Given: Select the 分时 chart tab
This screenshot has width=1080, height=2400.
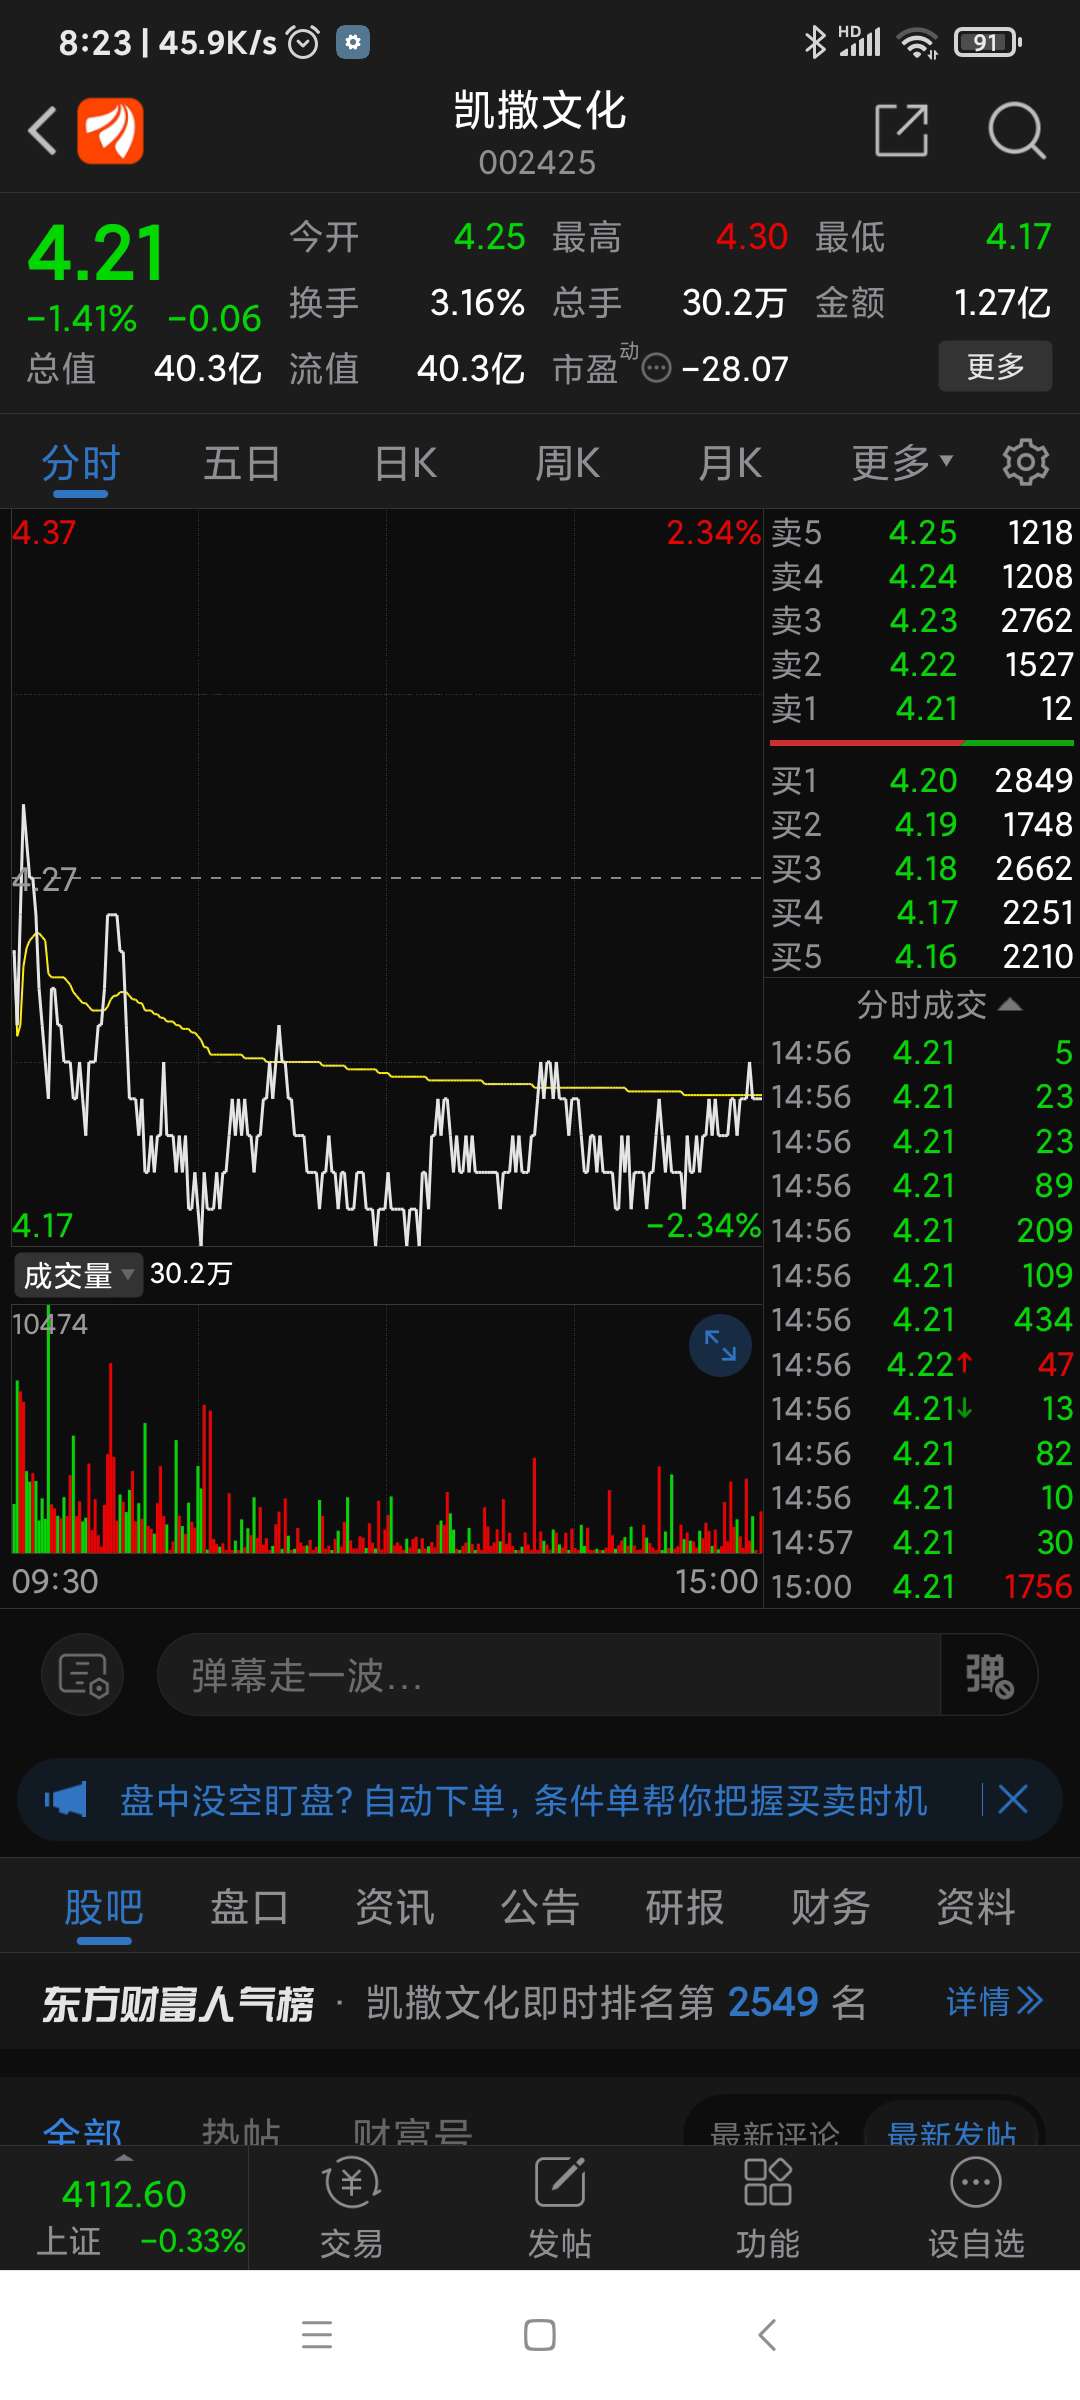Looking at the screenshot, I should pos(81,463).
